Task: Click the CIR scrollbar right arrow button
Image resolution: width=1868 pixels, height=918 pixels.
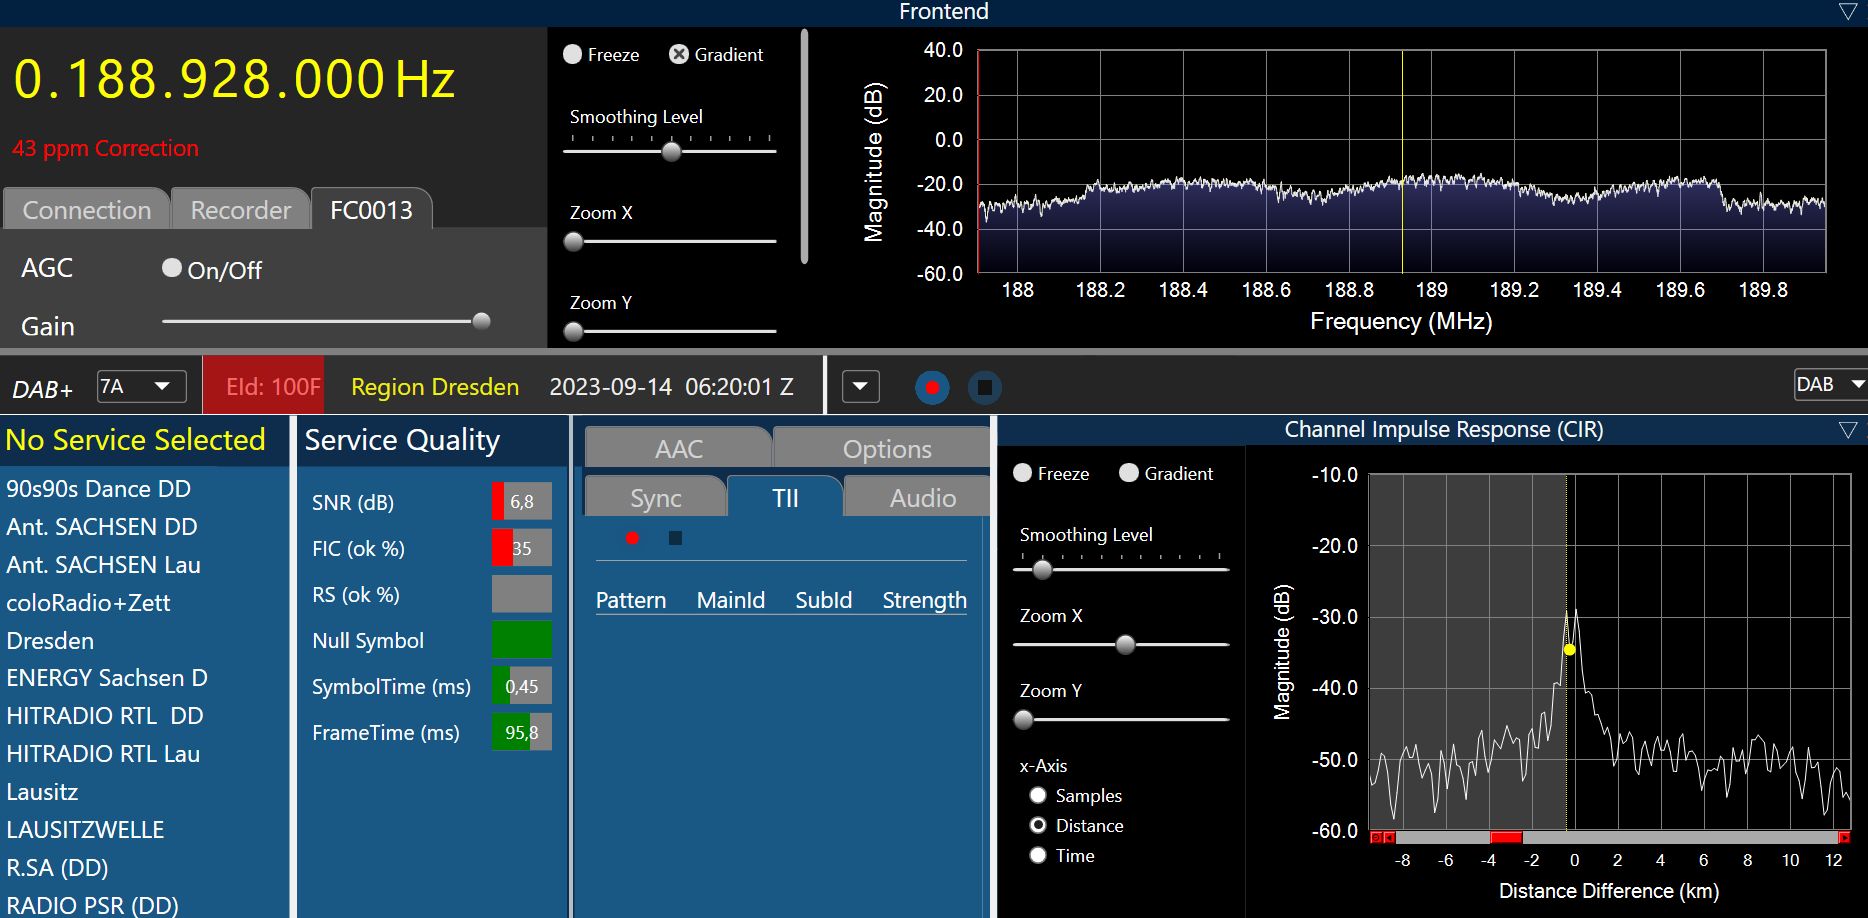Action: pyautogui.click(x=1844, y=837)
